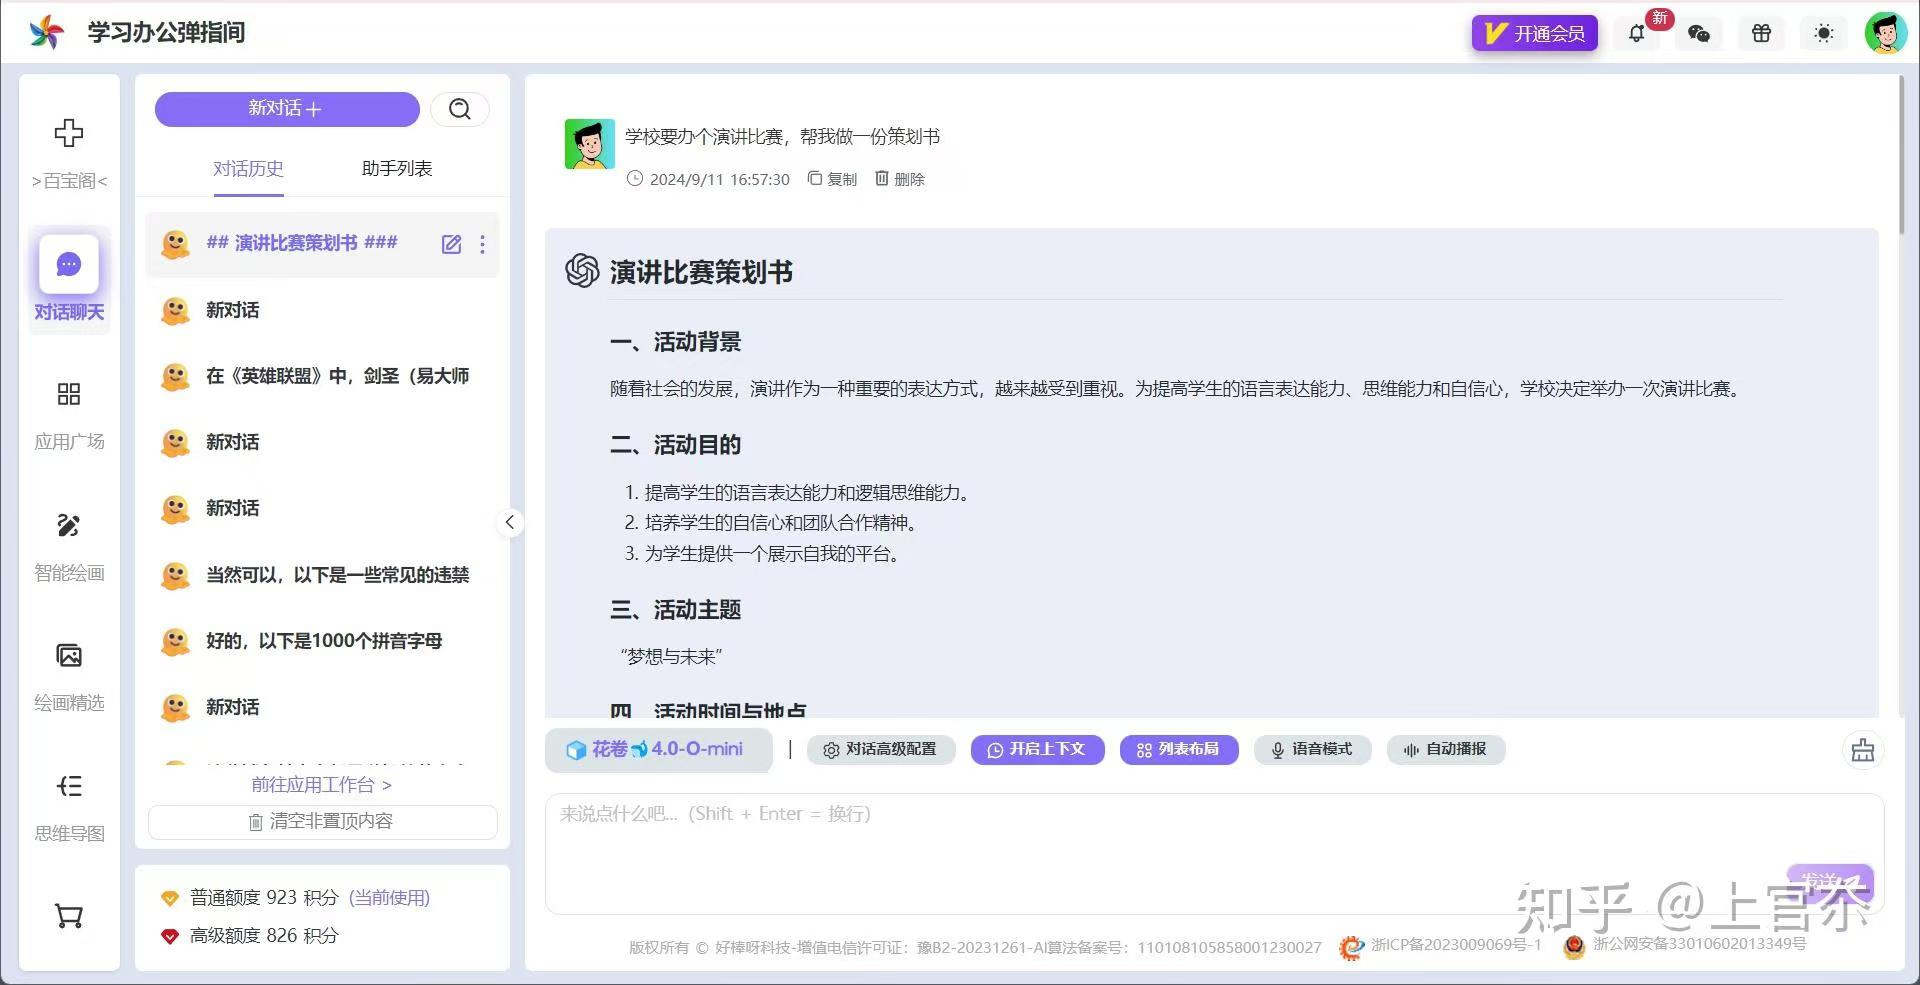Switch to 助手列表 tab
Image resolution: width=1920 pixels, height=985 pixels.
click(x=397, y=169)
